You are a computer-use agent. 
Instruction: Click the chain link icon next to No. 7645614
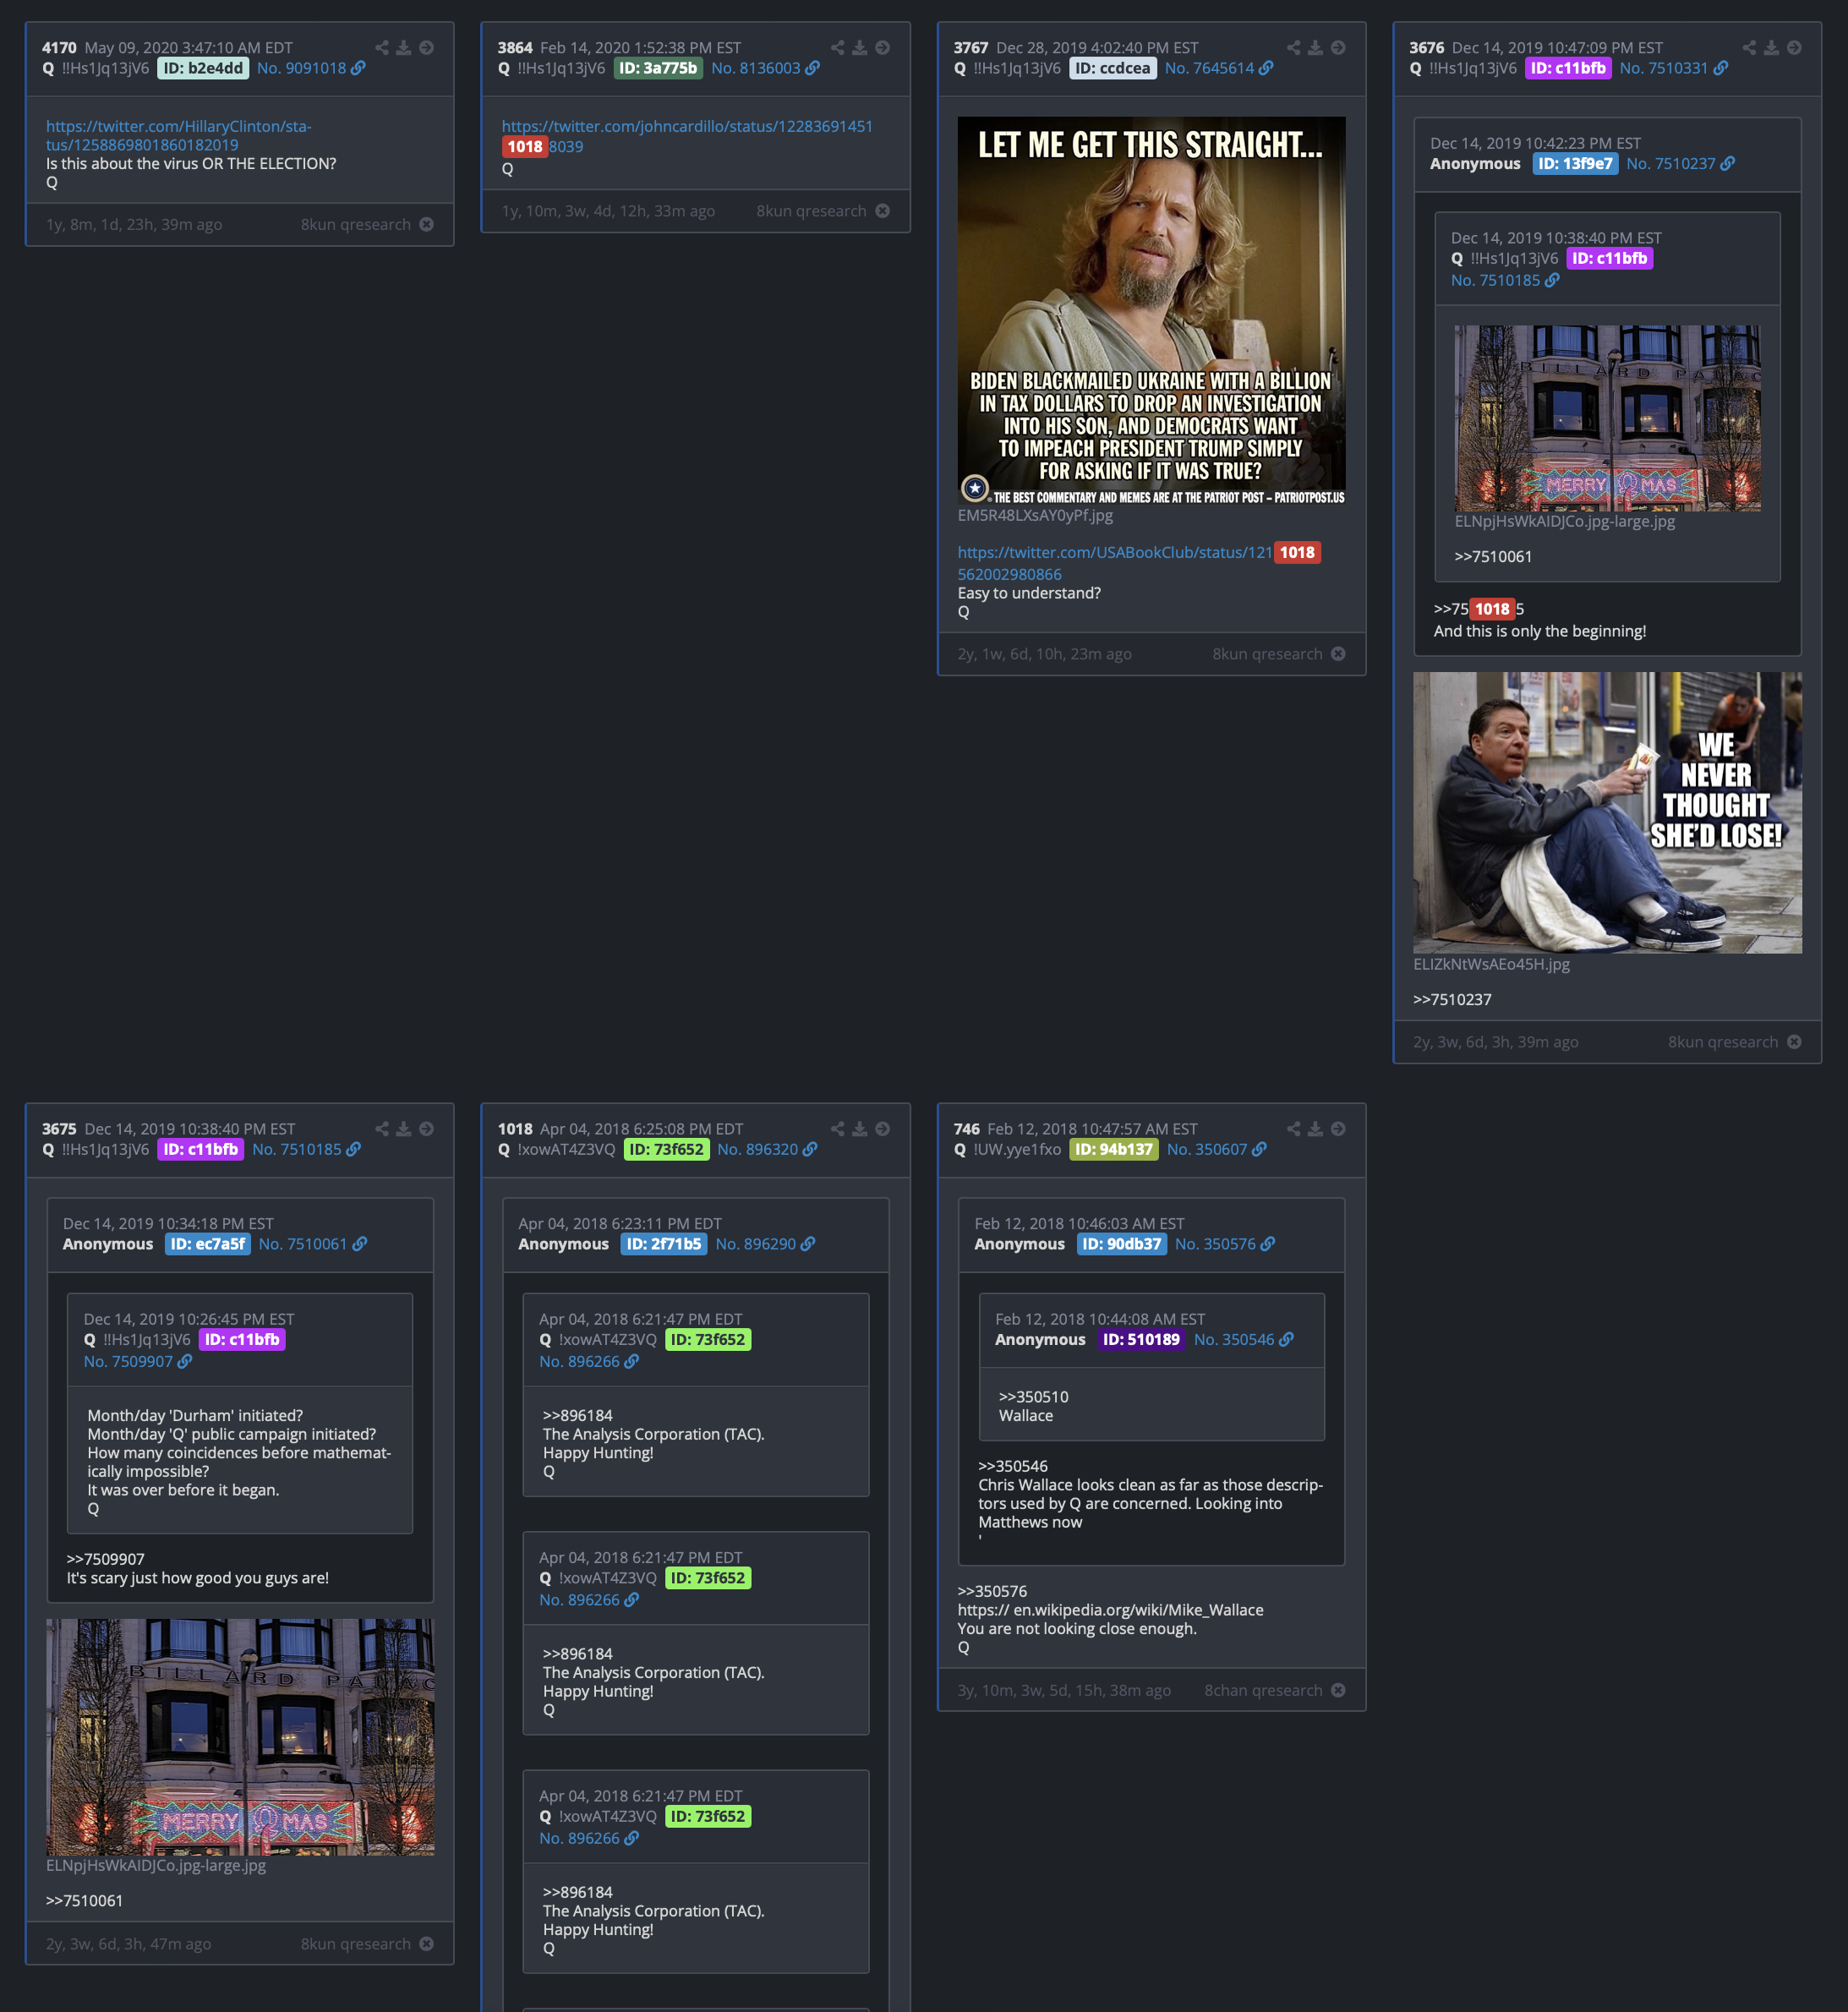[x=1266, y=68]
